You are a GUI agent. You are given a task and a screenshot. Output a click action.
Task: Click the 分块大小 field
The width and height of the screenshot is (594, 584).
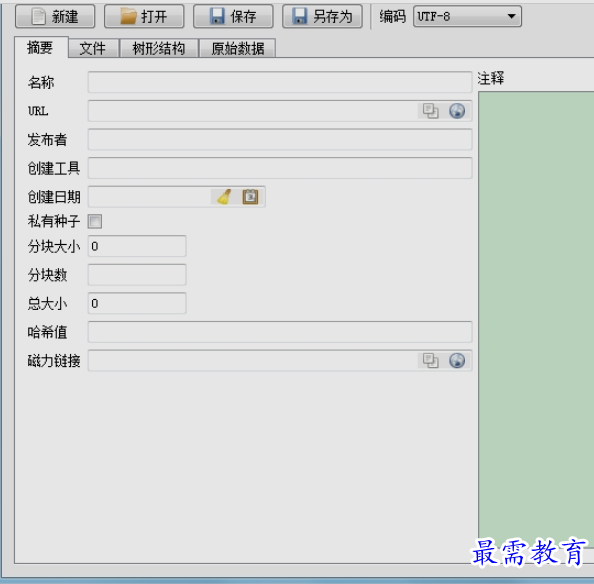point(137,246)
